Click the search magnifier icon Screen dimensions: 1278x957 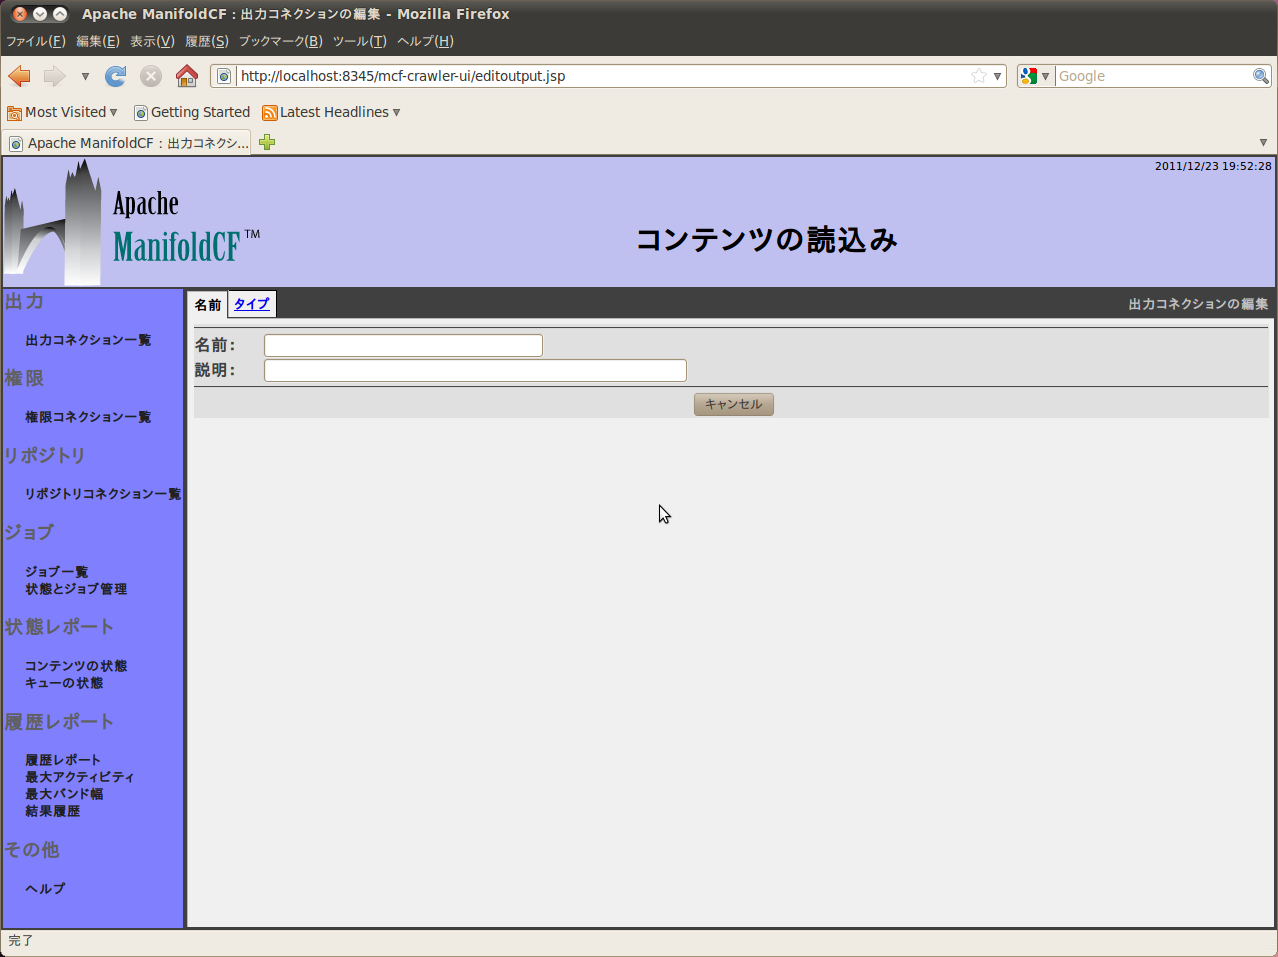(1261, 76)
